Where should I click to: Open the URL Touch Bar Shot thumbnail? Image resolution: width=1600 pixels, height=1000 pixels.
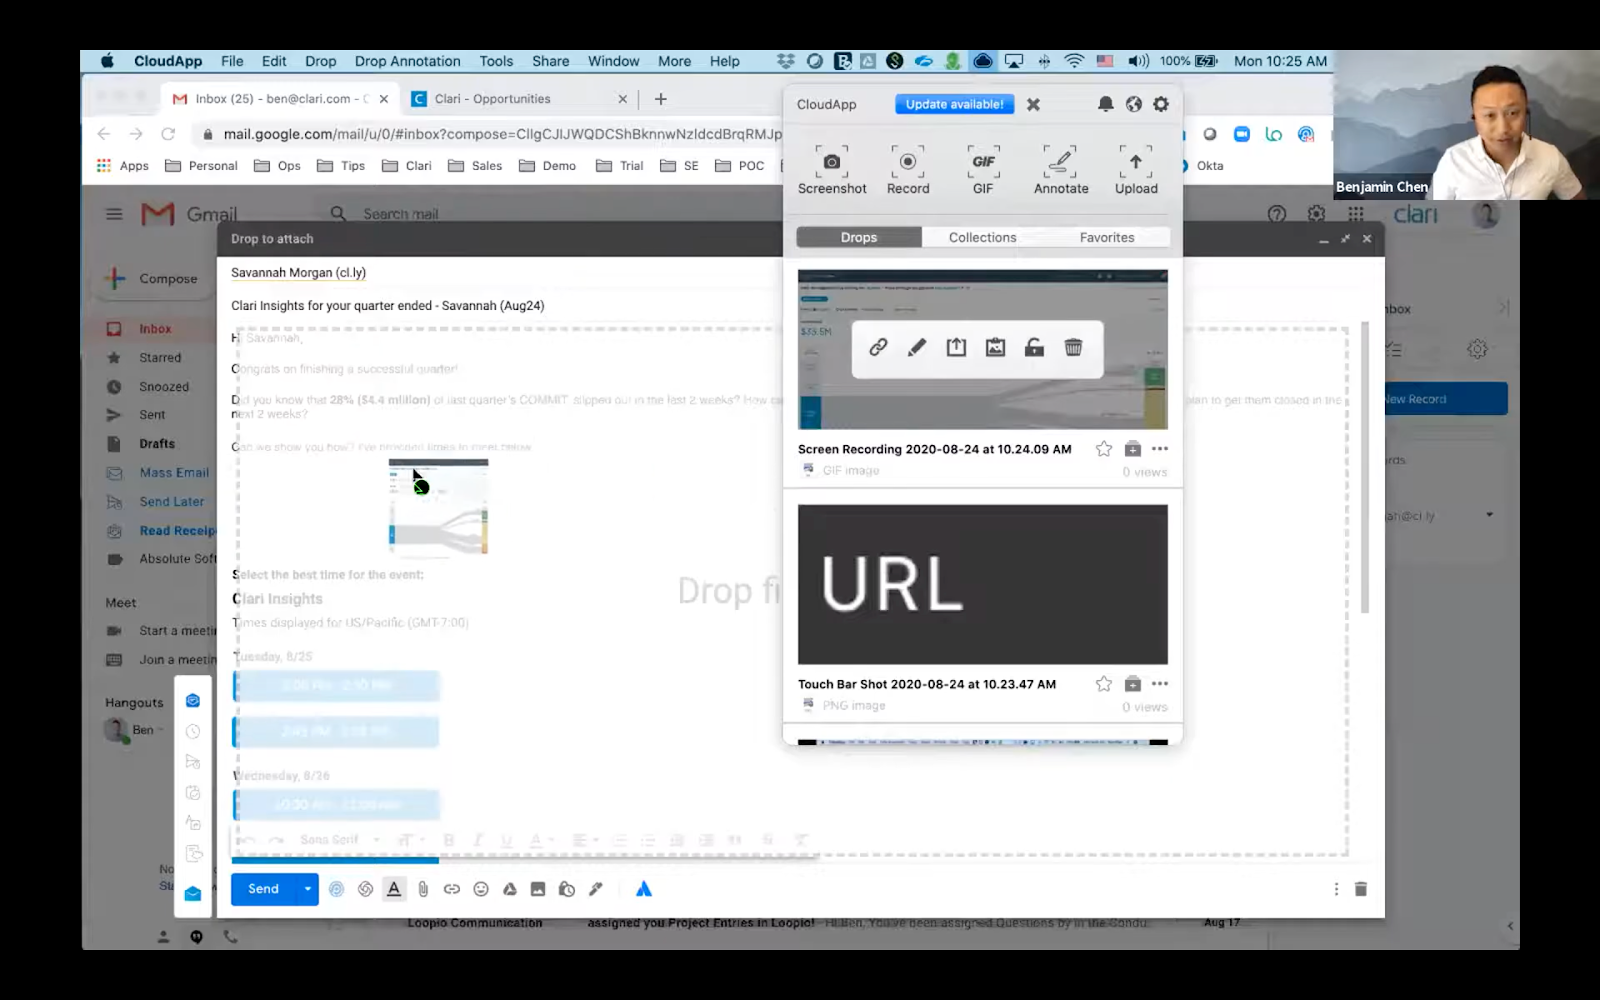[983, 584]
